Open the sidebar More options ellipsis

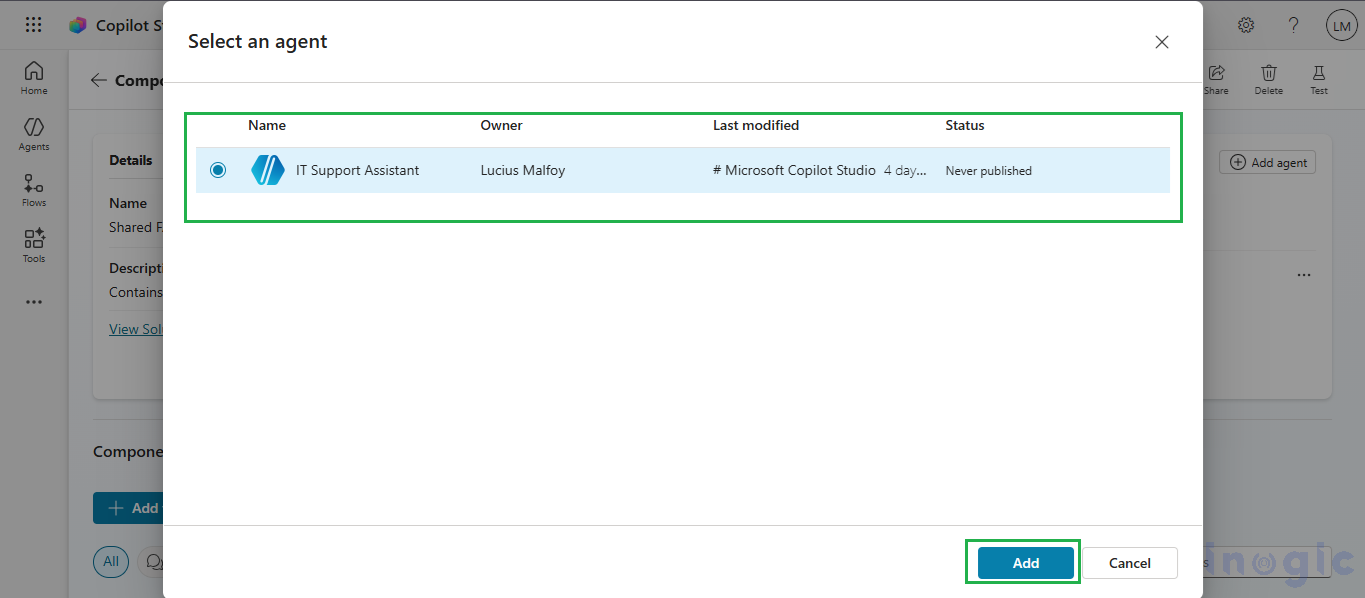[33, 301]
